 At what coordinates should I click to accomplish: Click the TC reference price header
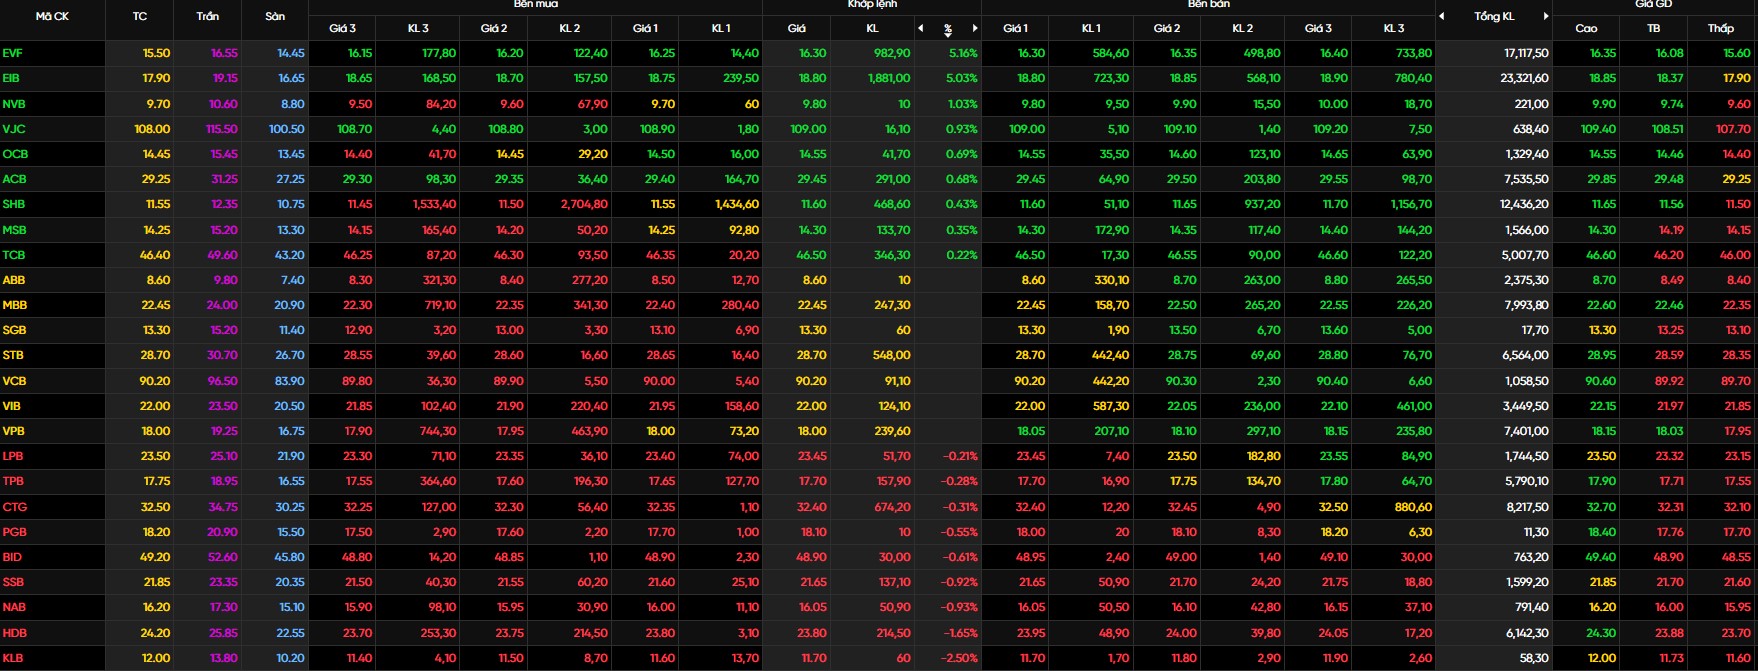click(x=139, y=16)
